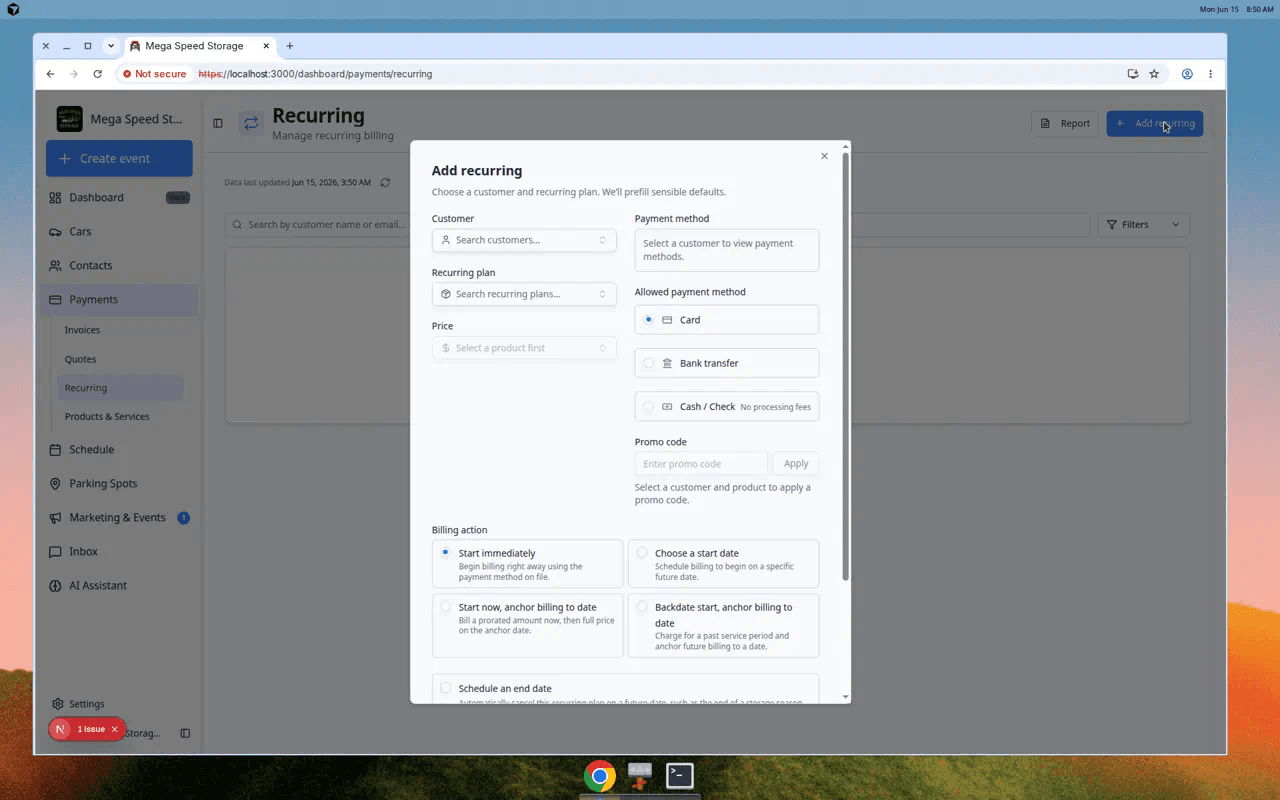The image size is (1280, 800).
Task: Open the Report button
Action: (1065, 123)
